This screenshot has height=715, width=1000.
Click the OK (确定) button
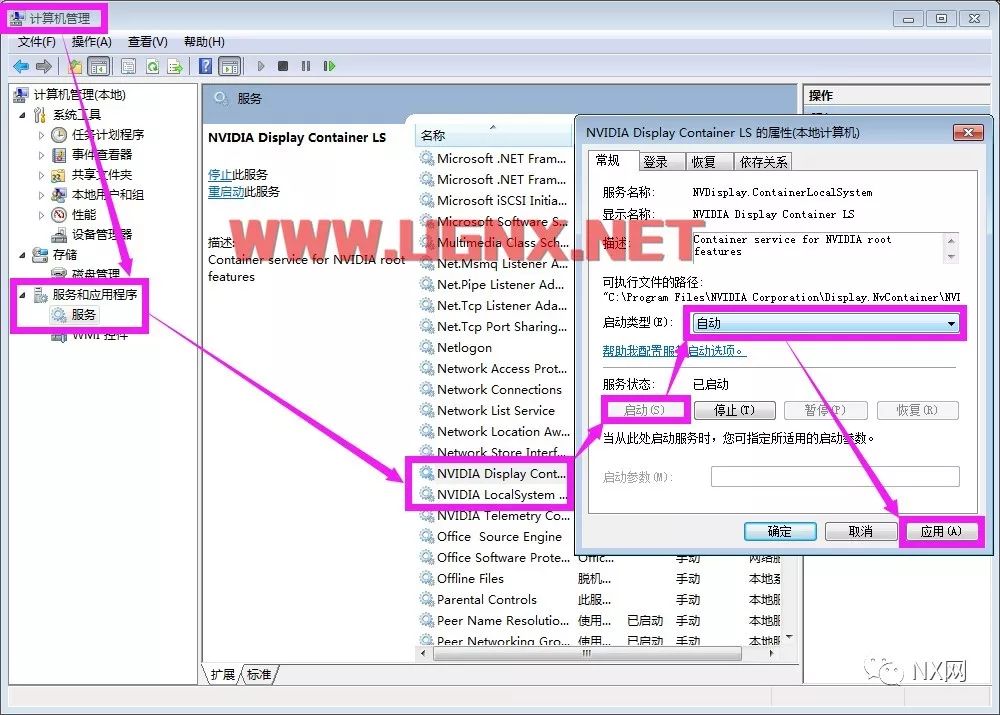(780, 531)
